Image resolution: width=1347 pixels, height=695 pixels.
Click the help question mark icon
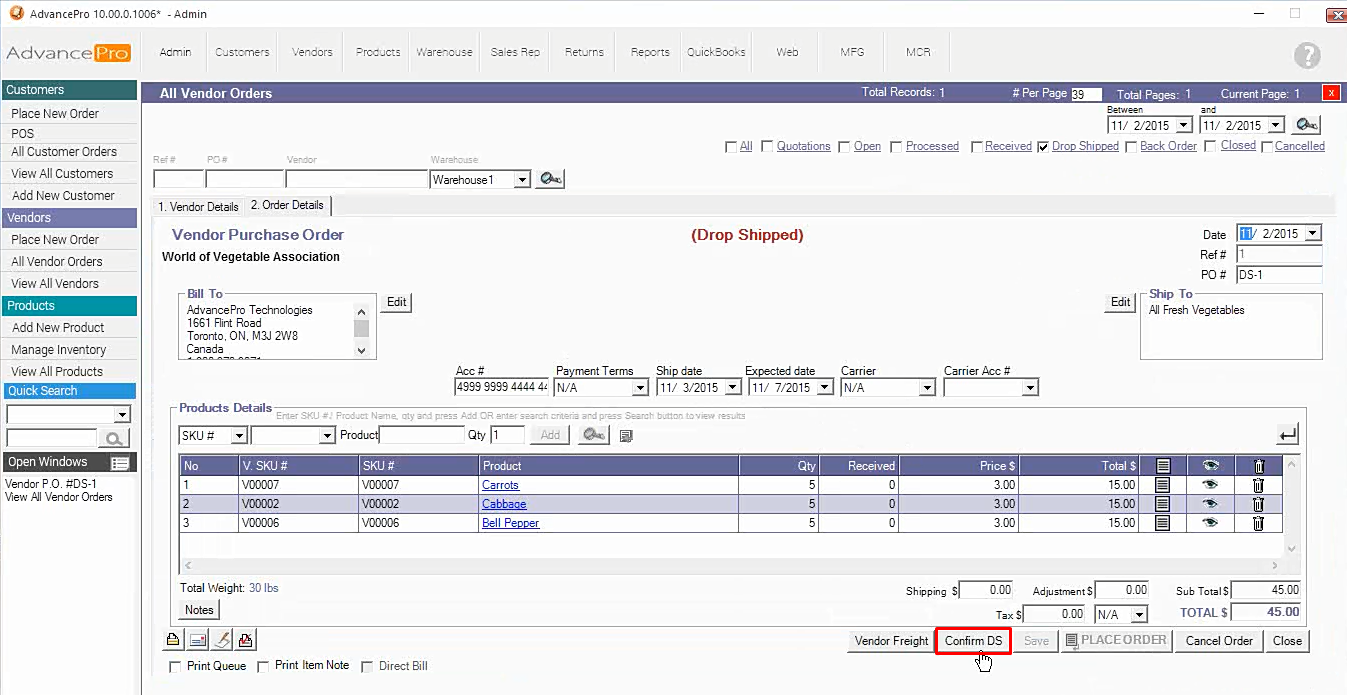(1306, 56)
